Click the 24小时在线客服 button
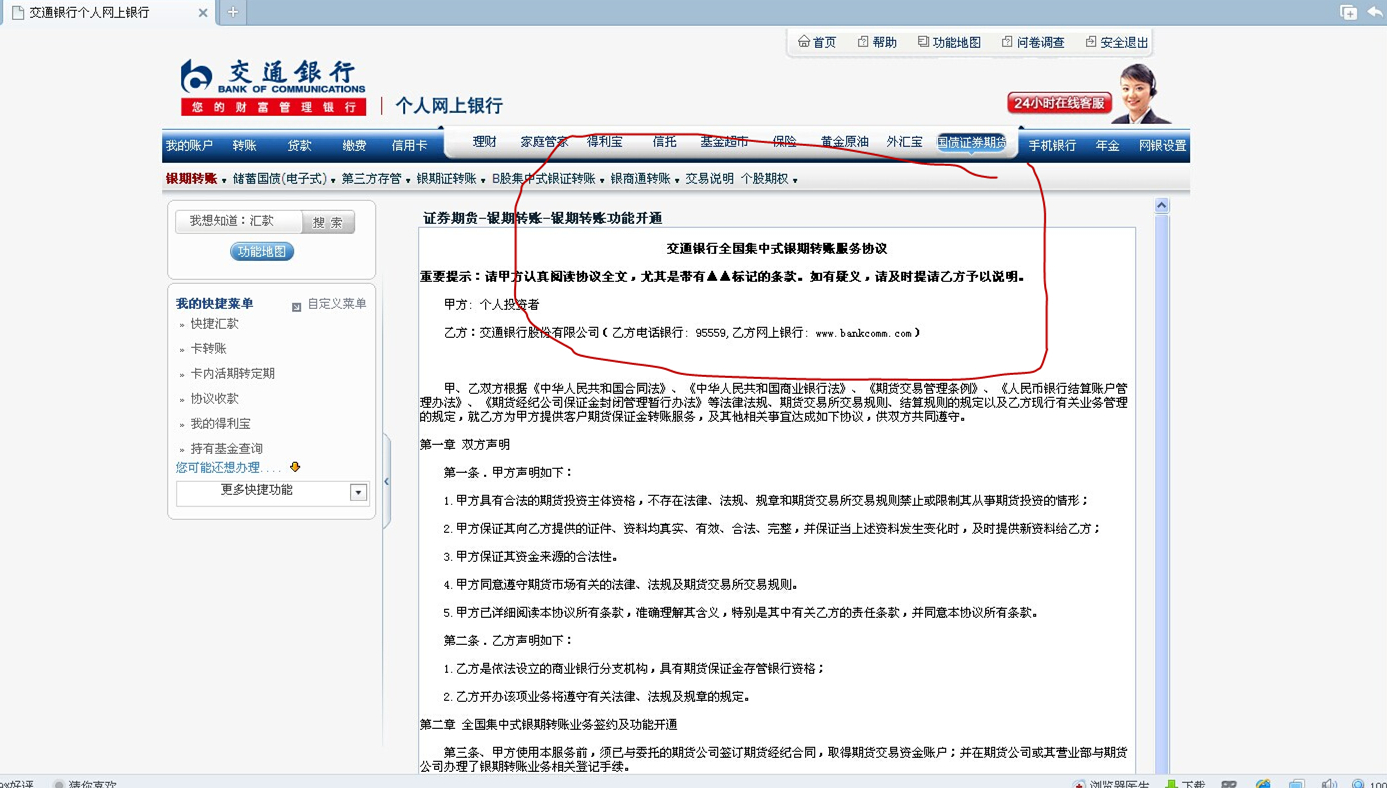Screen dimensions: 1387x788 click(1060, 103)
